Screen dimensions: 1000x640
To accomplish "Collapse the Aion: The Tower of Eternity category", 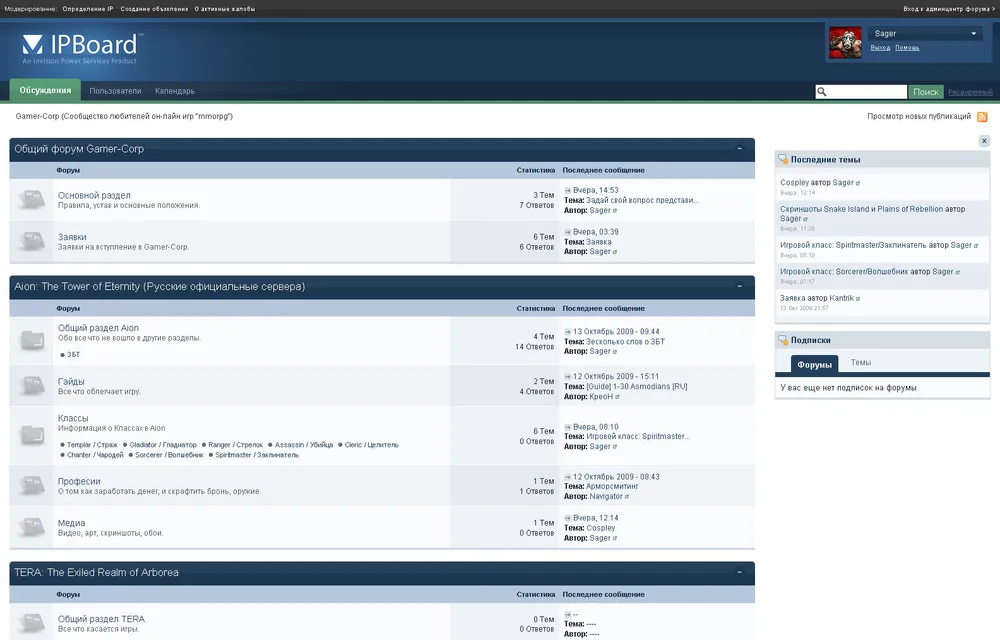I will pyautogui.click(x=739, y=287).
